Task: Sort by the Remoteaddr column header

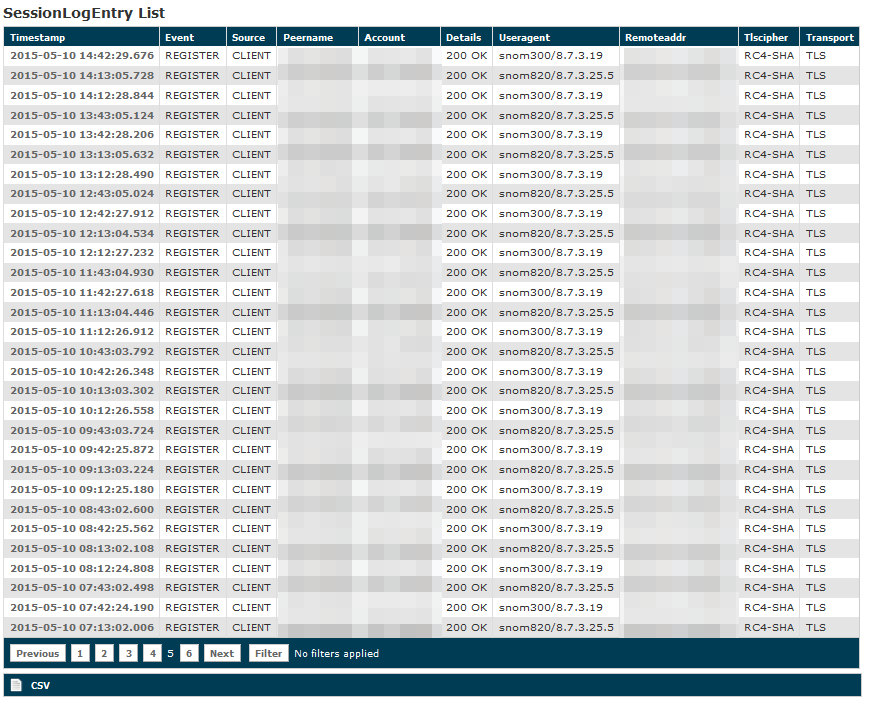Action: (x=655, y=38)
